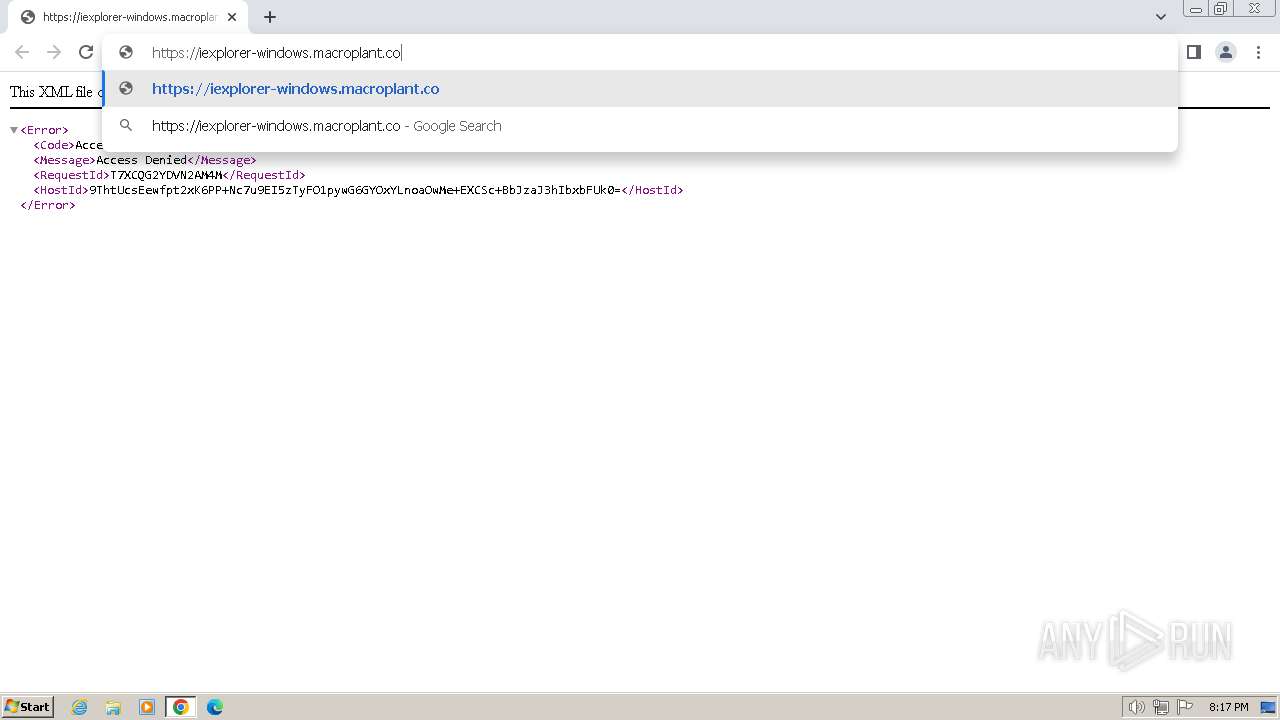Open Windows Media Player from the taskbar

tap(147, 707)
